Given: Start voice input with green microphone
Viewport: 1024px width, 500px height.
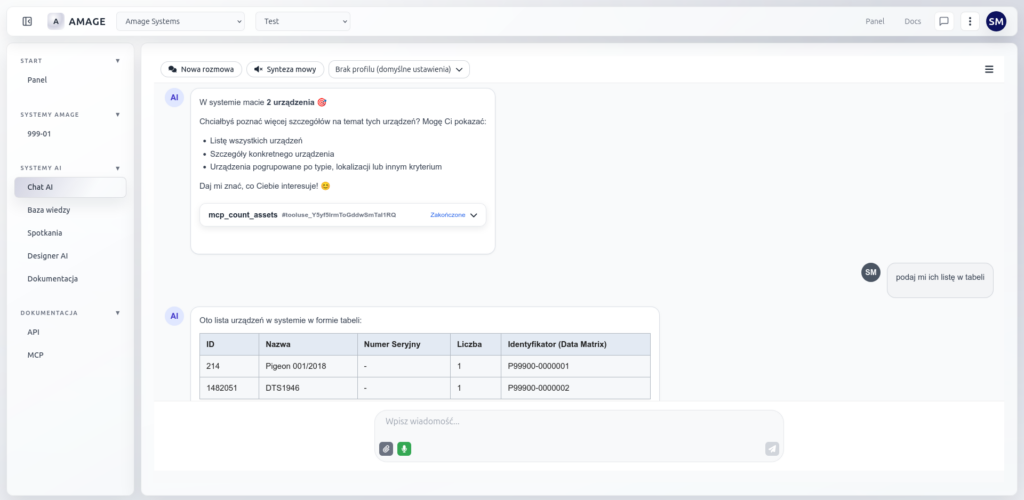Looking at the screenshot, I should 404,449.
